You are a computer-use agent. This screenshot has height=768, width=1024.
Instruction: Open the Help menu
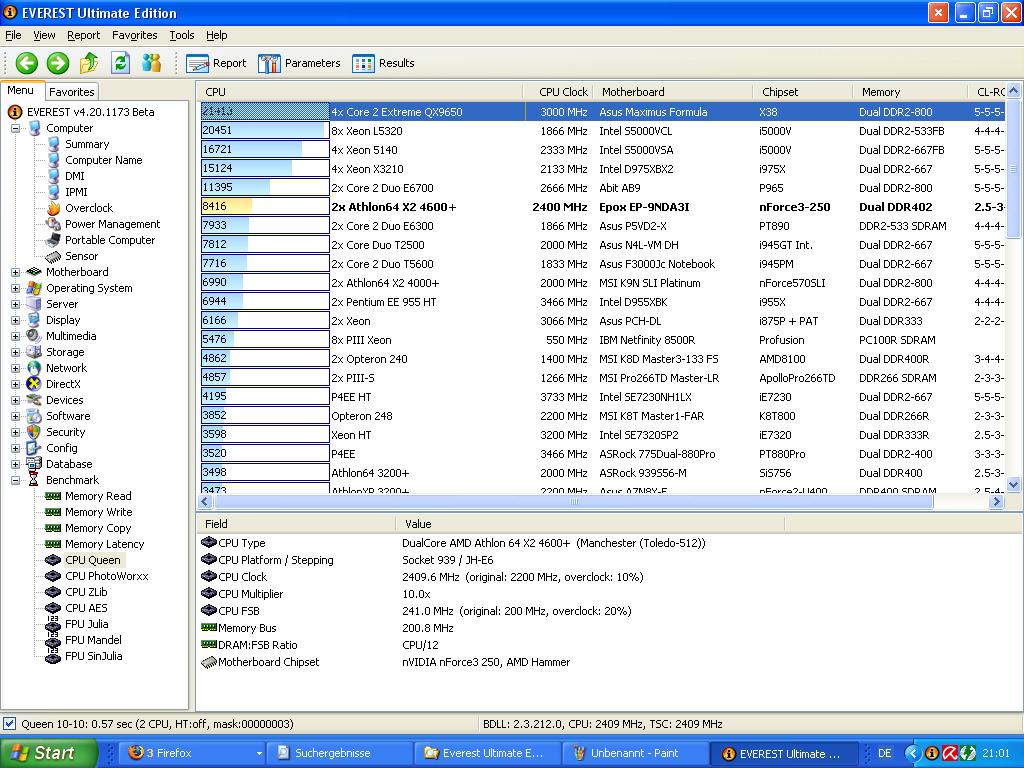[x=217, y=35]
